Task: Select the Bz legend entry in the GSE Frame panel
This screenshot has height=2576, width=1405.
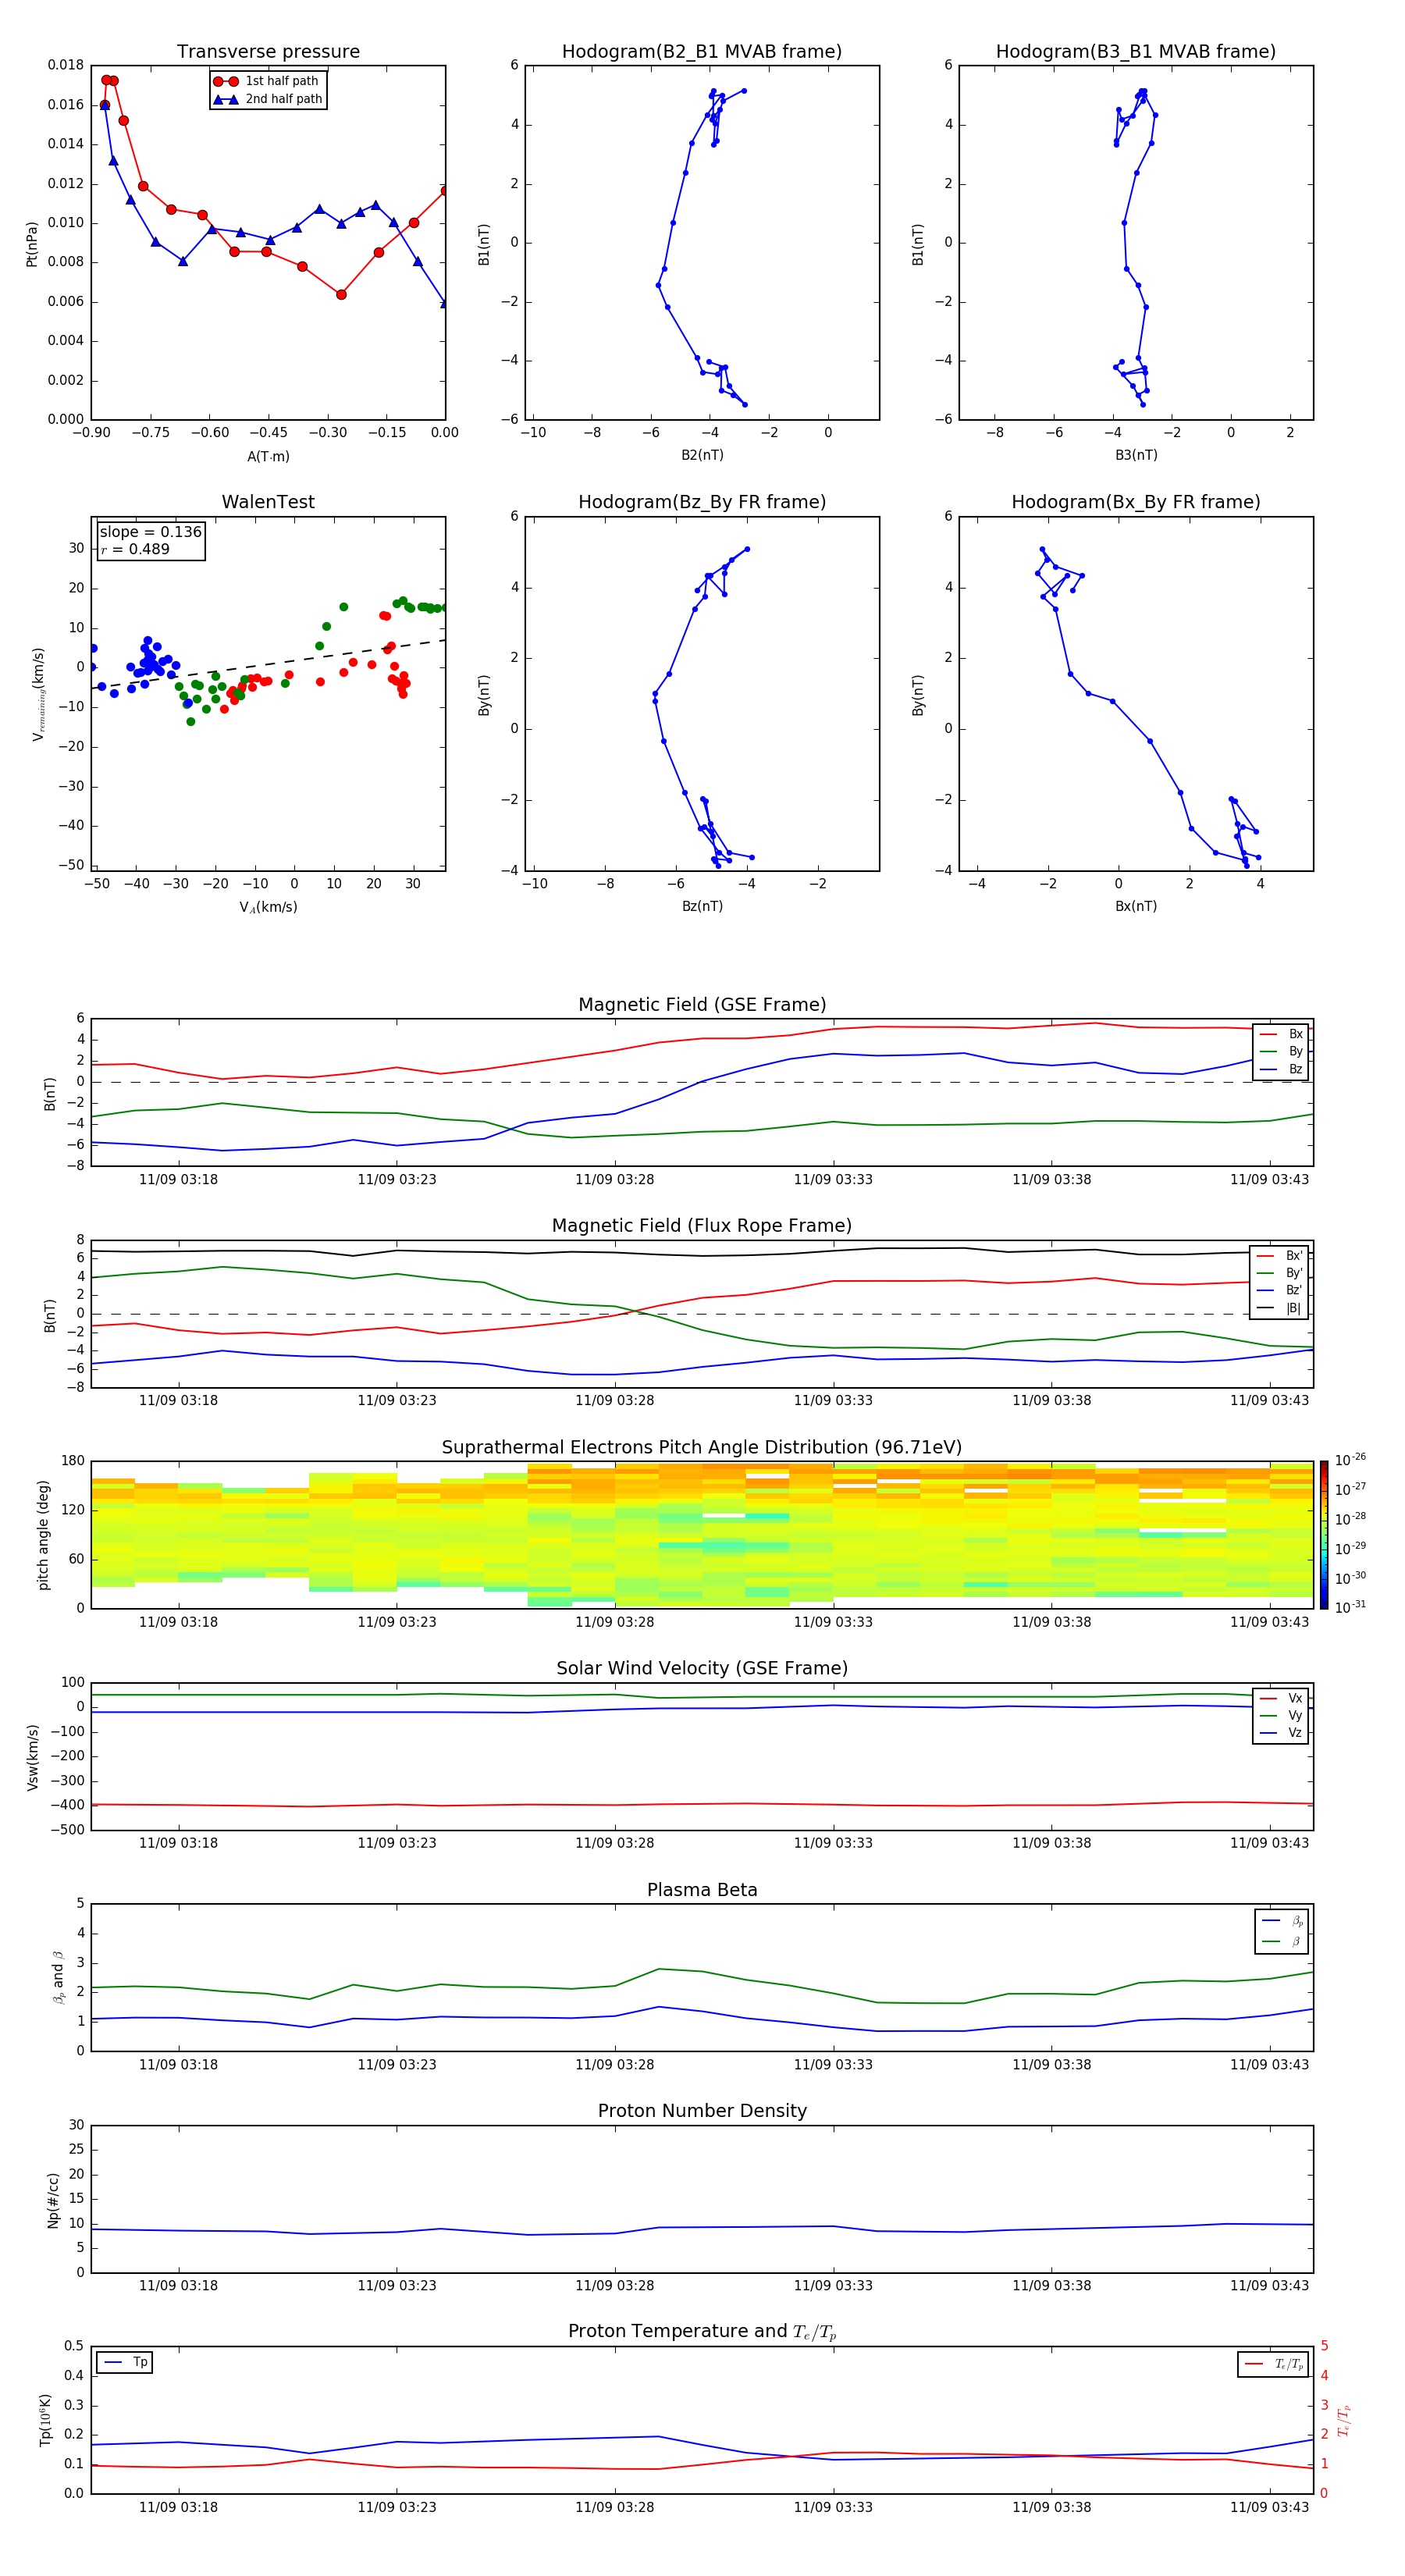Action: click(1281, 1069)
